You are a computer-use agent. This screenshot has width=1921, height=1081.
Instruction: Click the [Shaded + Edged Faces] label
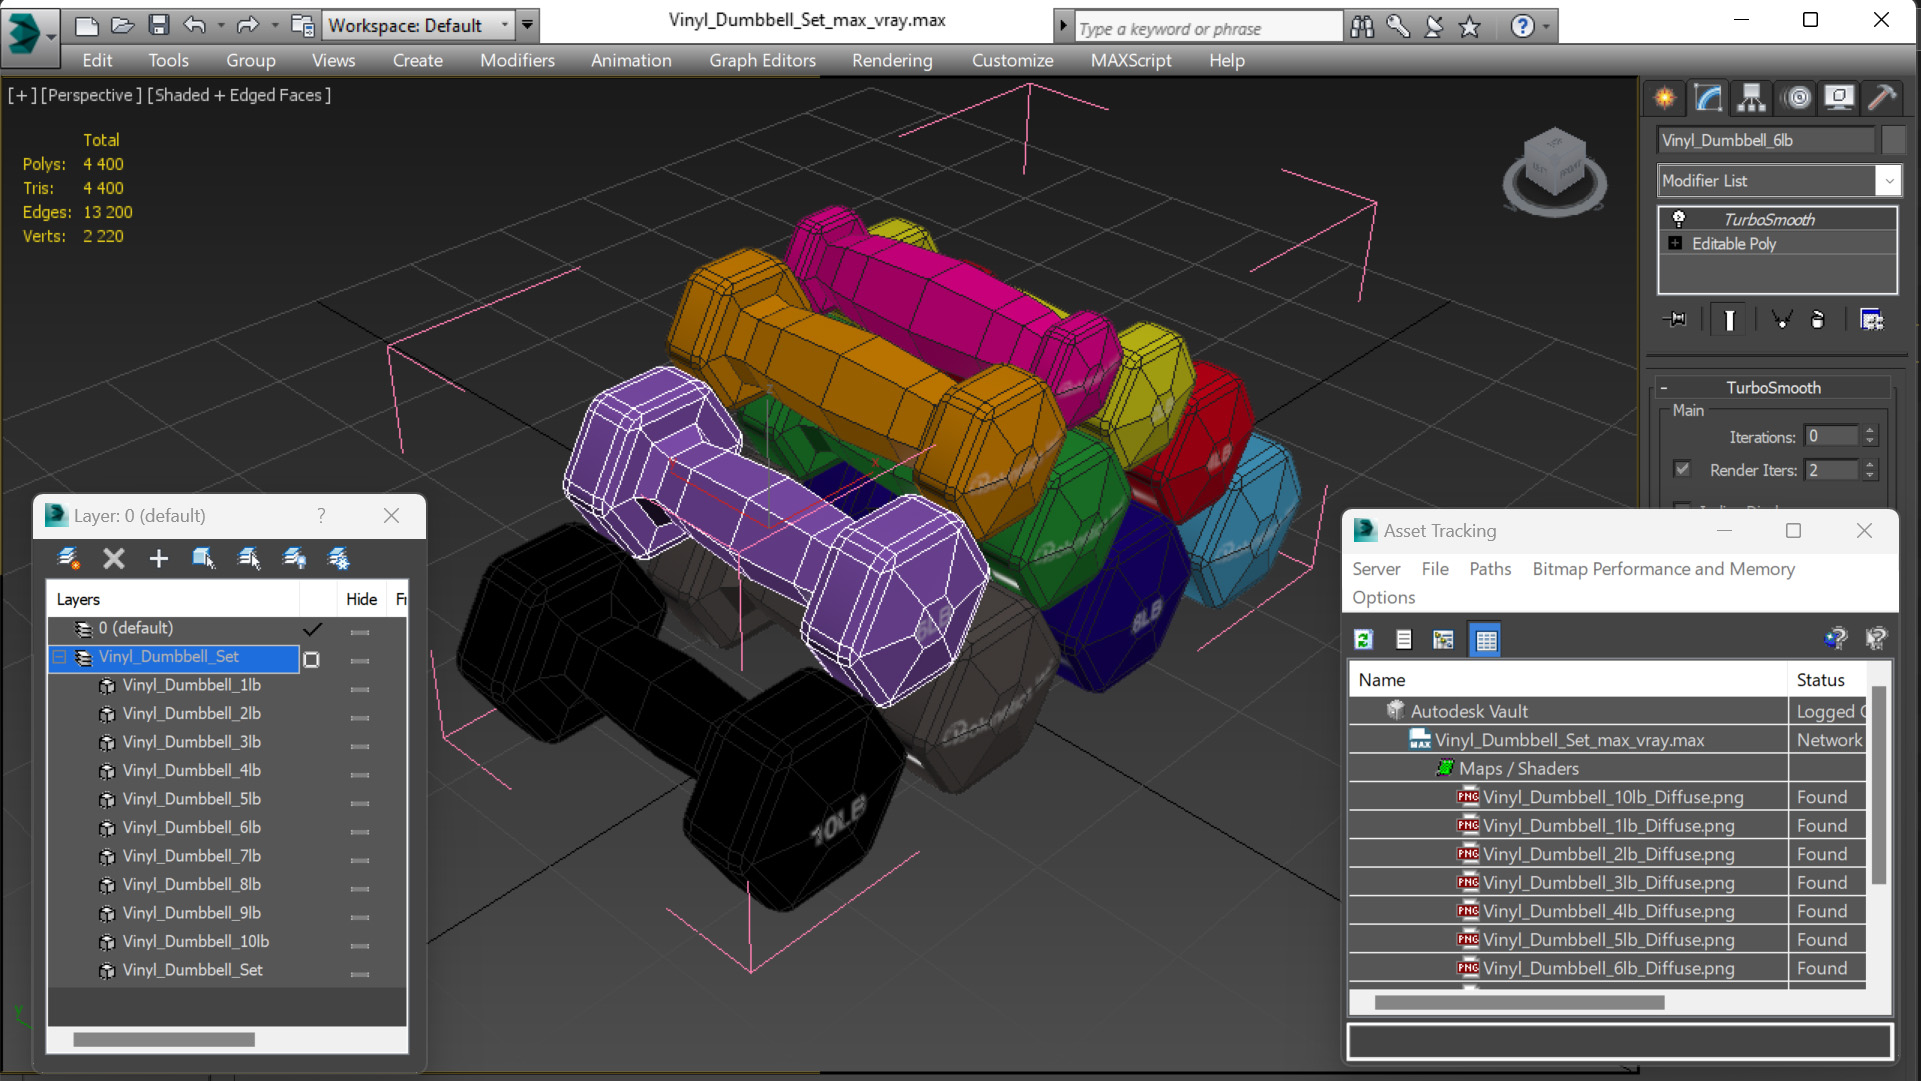pos(239,95)
